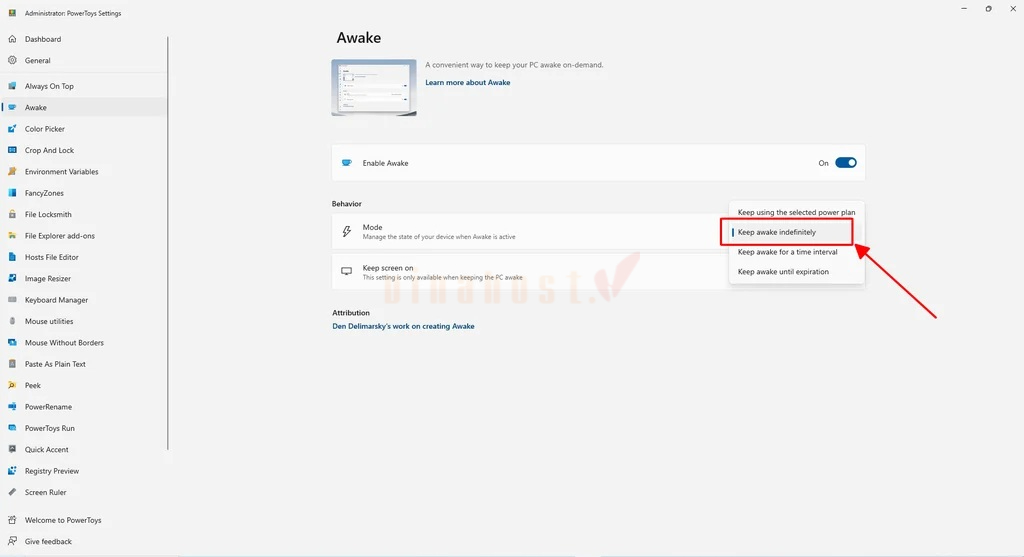Click the Quick Accent icon
This screenshot has width=1024, height=557.
[x=12, y=449]
